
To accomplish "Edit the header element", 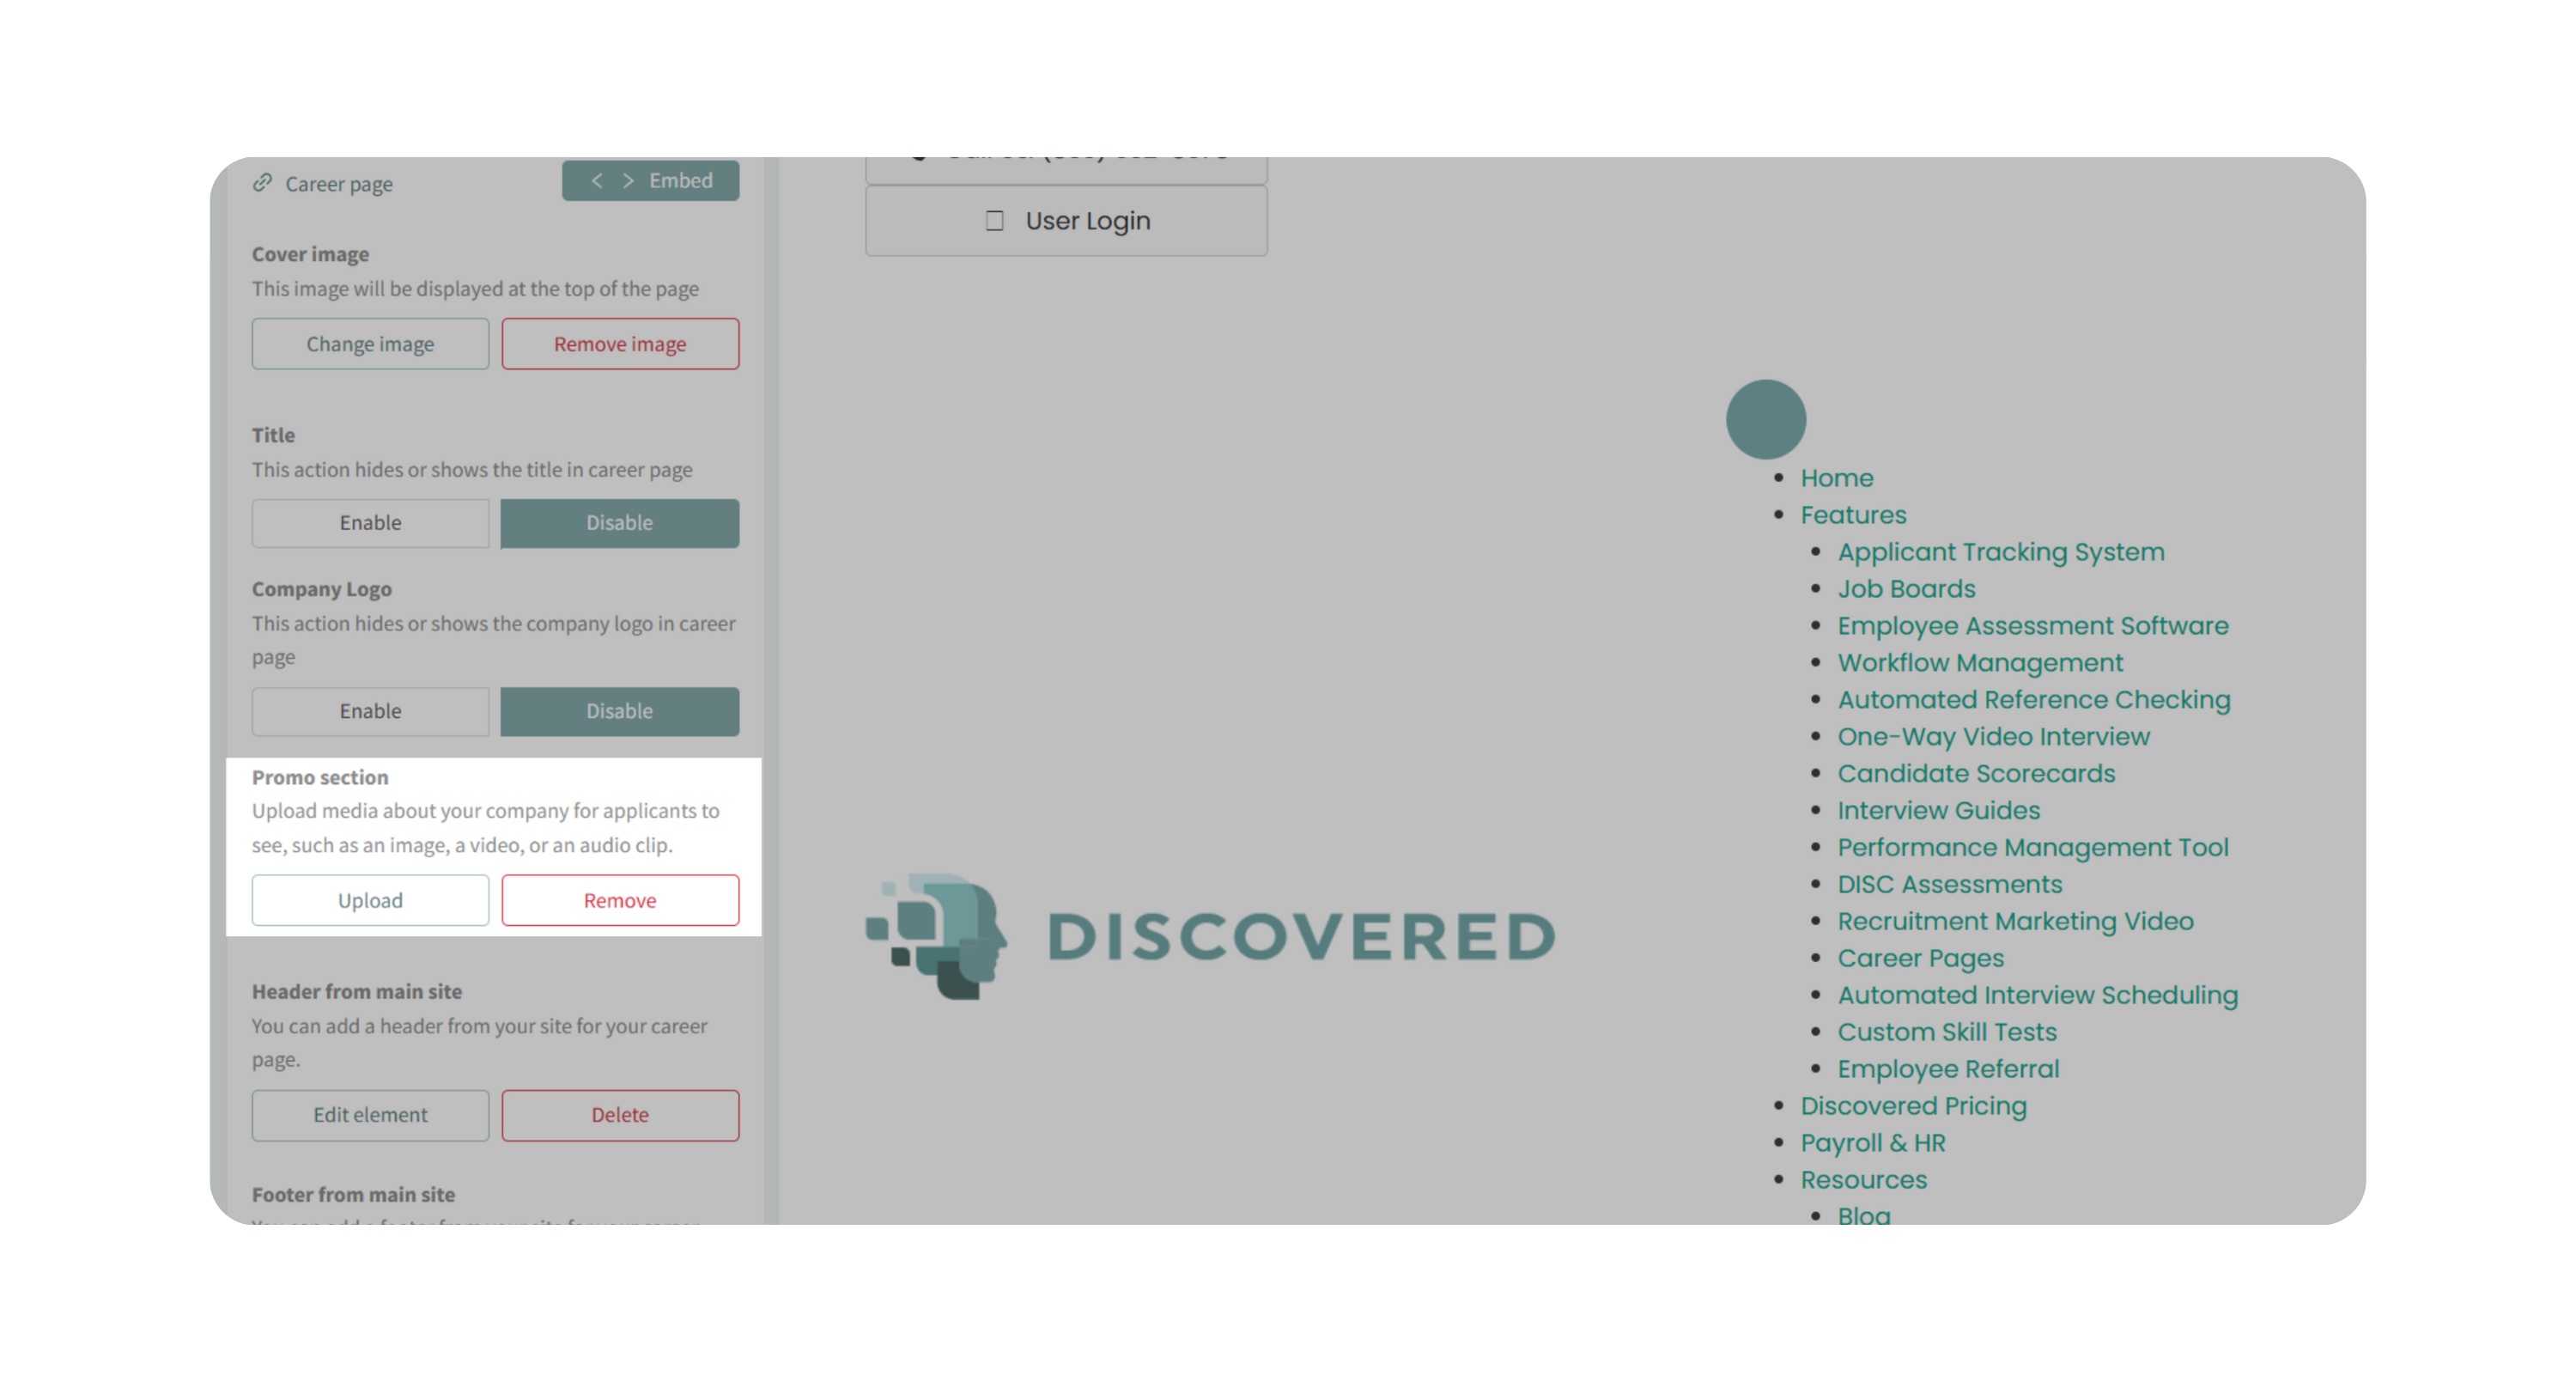I will [370, 1115].
